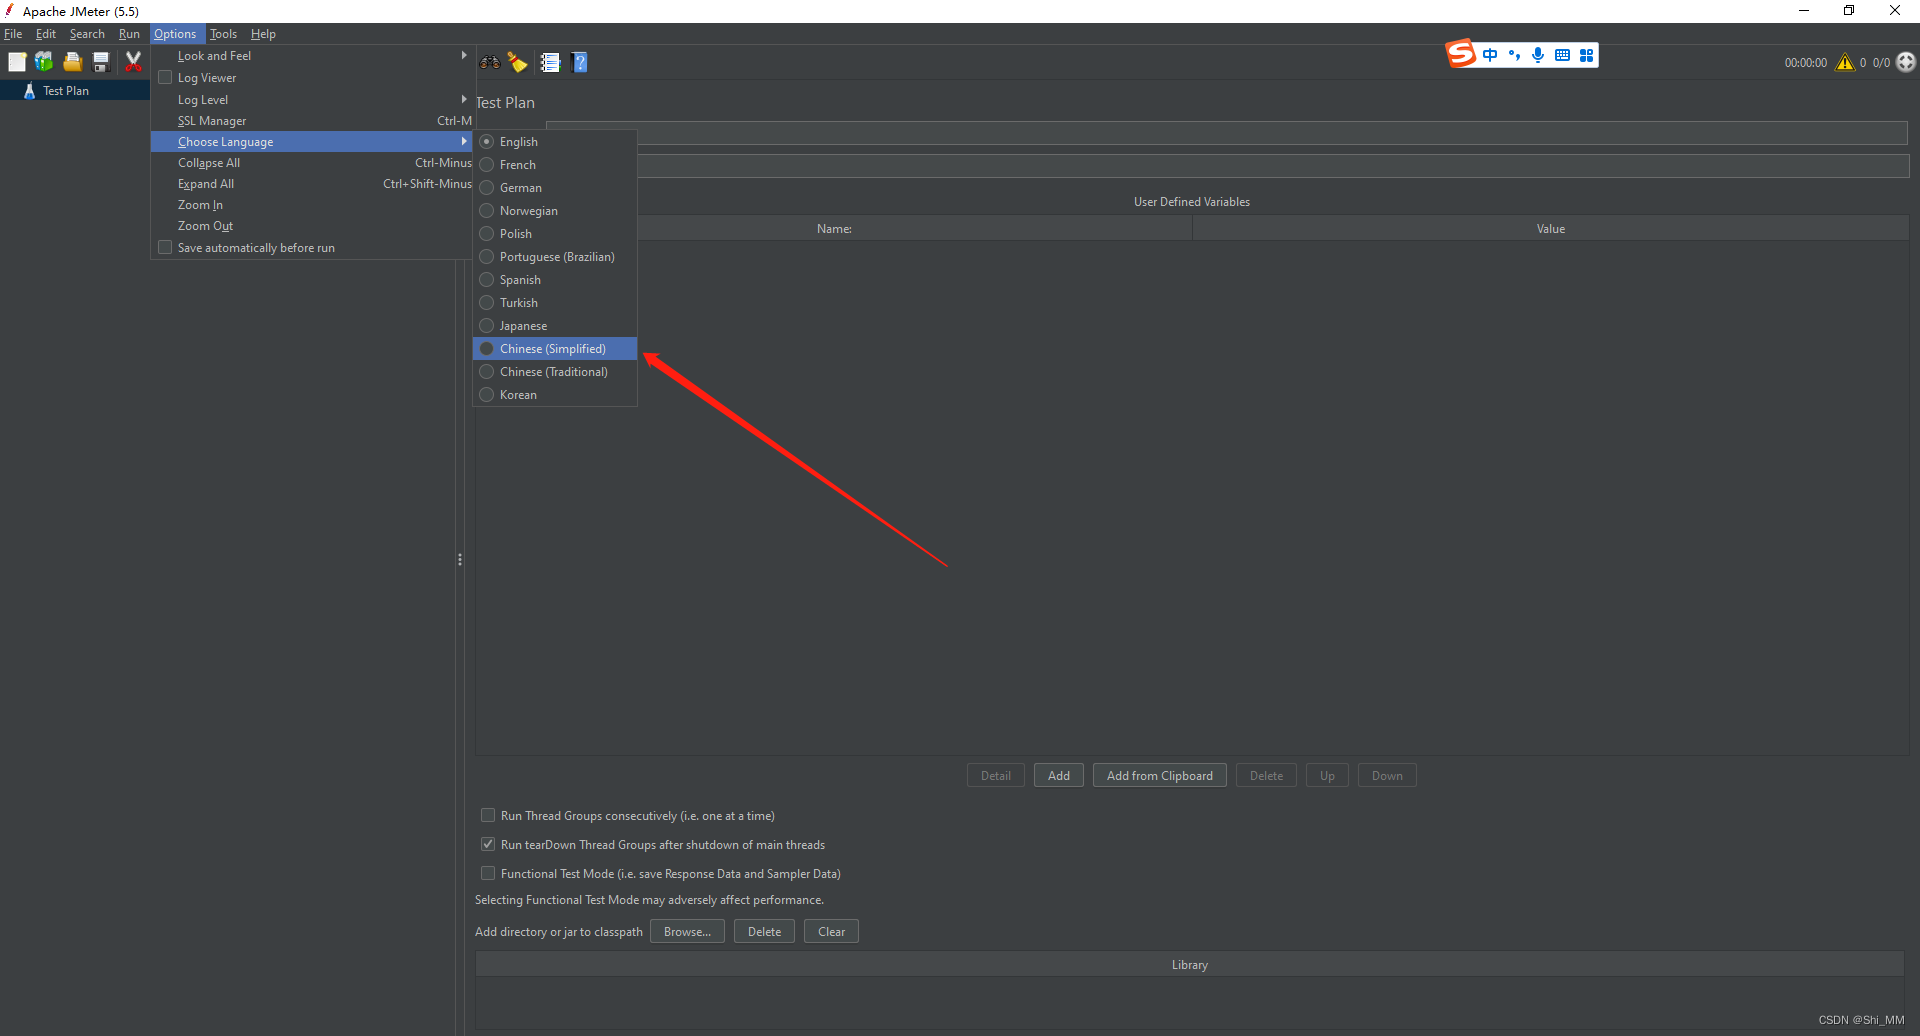This screenshot has width=1920, height=1036.
Task: Open the Tools menu
Action: (223, 34)
